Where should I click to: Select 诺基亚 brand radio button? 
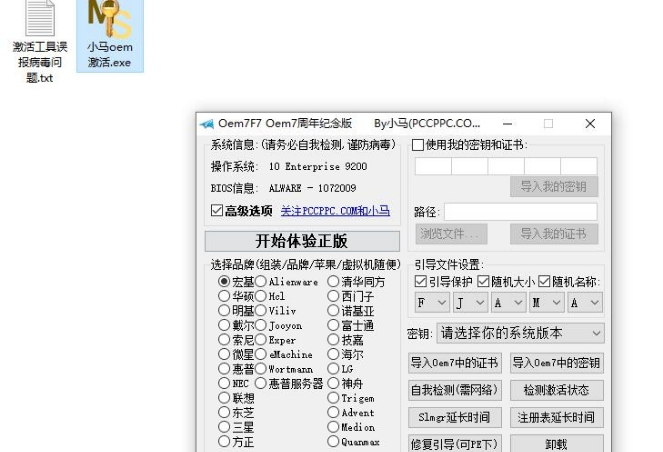tap(333, 310)
